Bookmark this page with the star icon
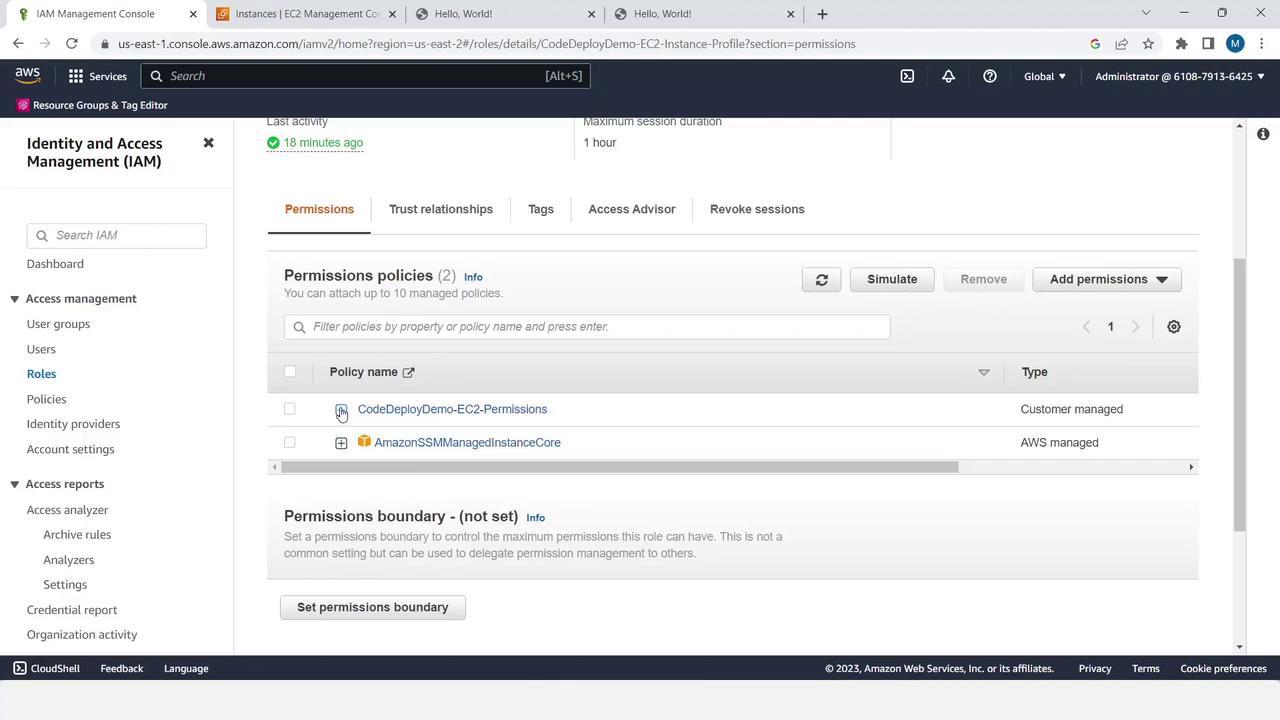 point(1148,44)
